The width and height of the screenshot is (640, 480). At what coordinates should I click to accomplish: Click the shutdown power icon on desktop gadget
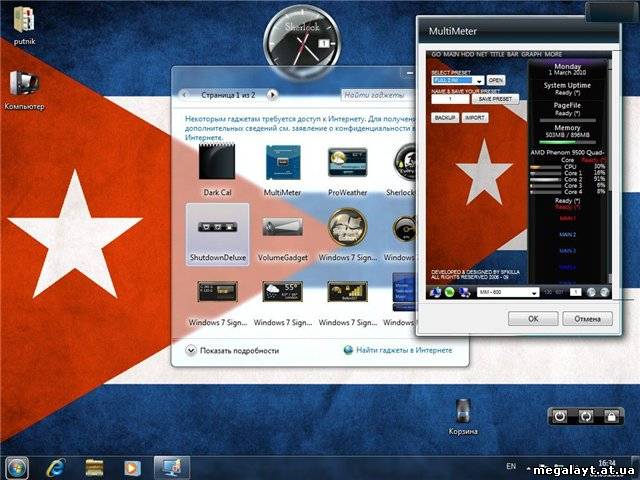560,417
